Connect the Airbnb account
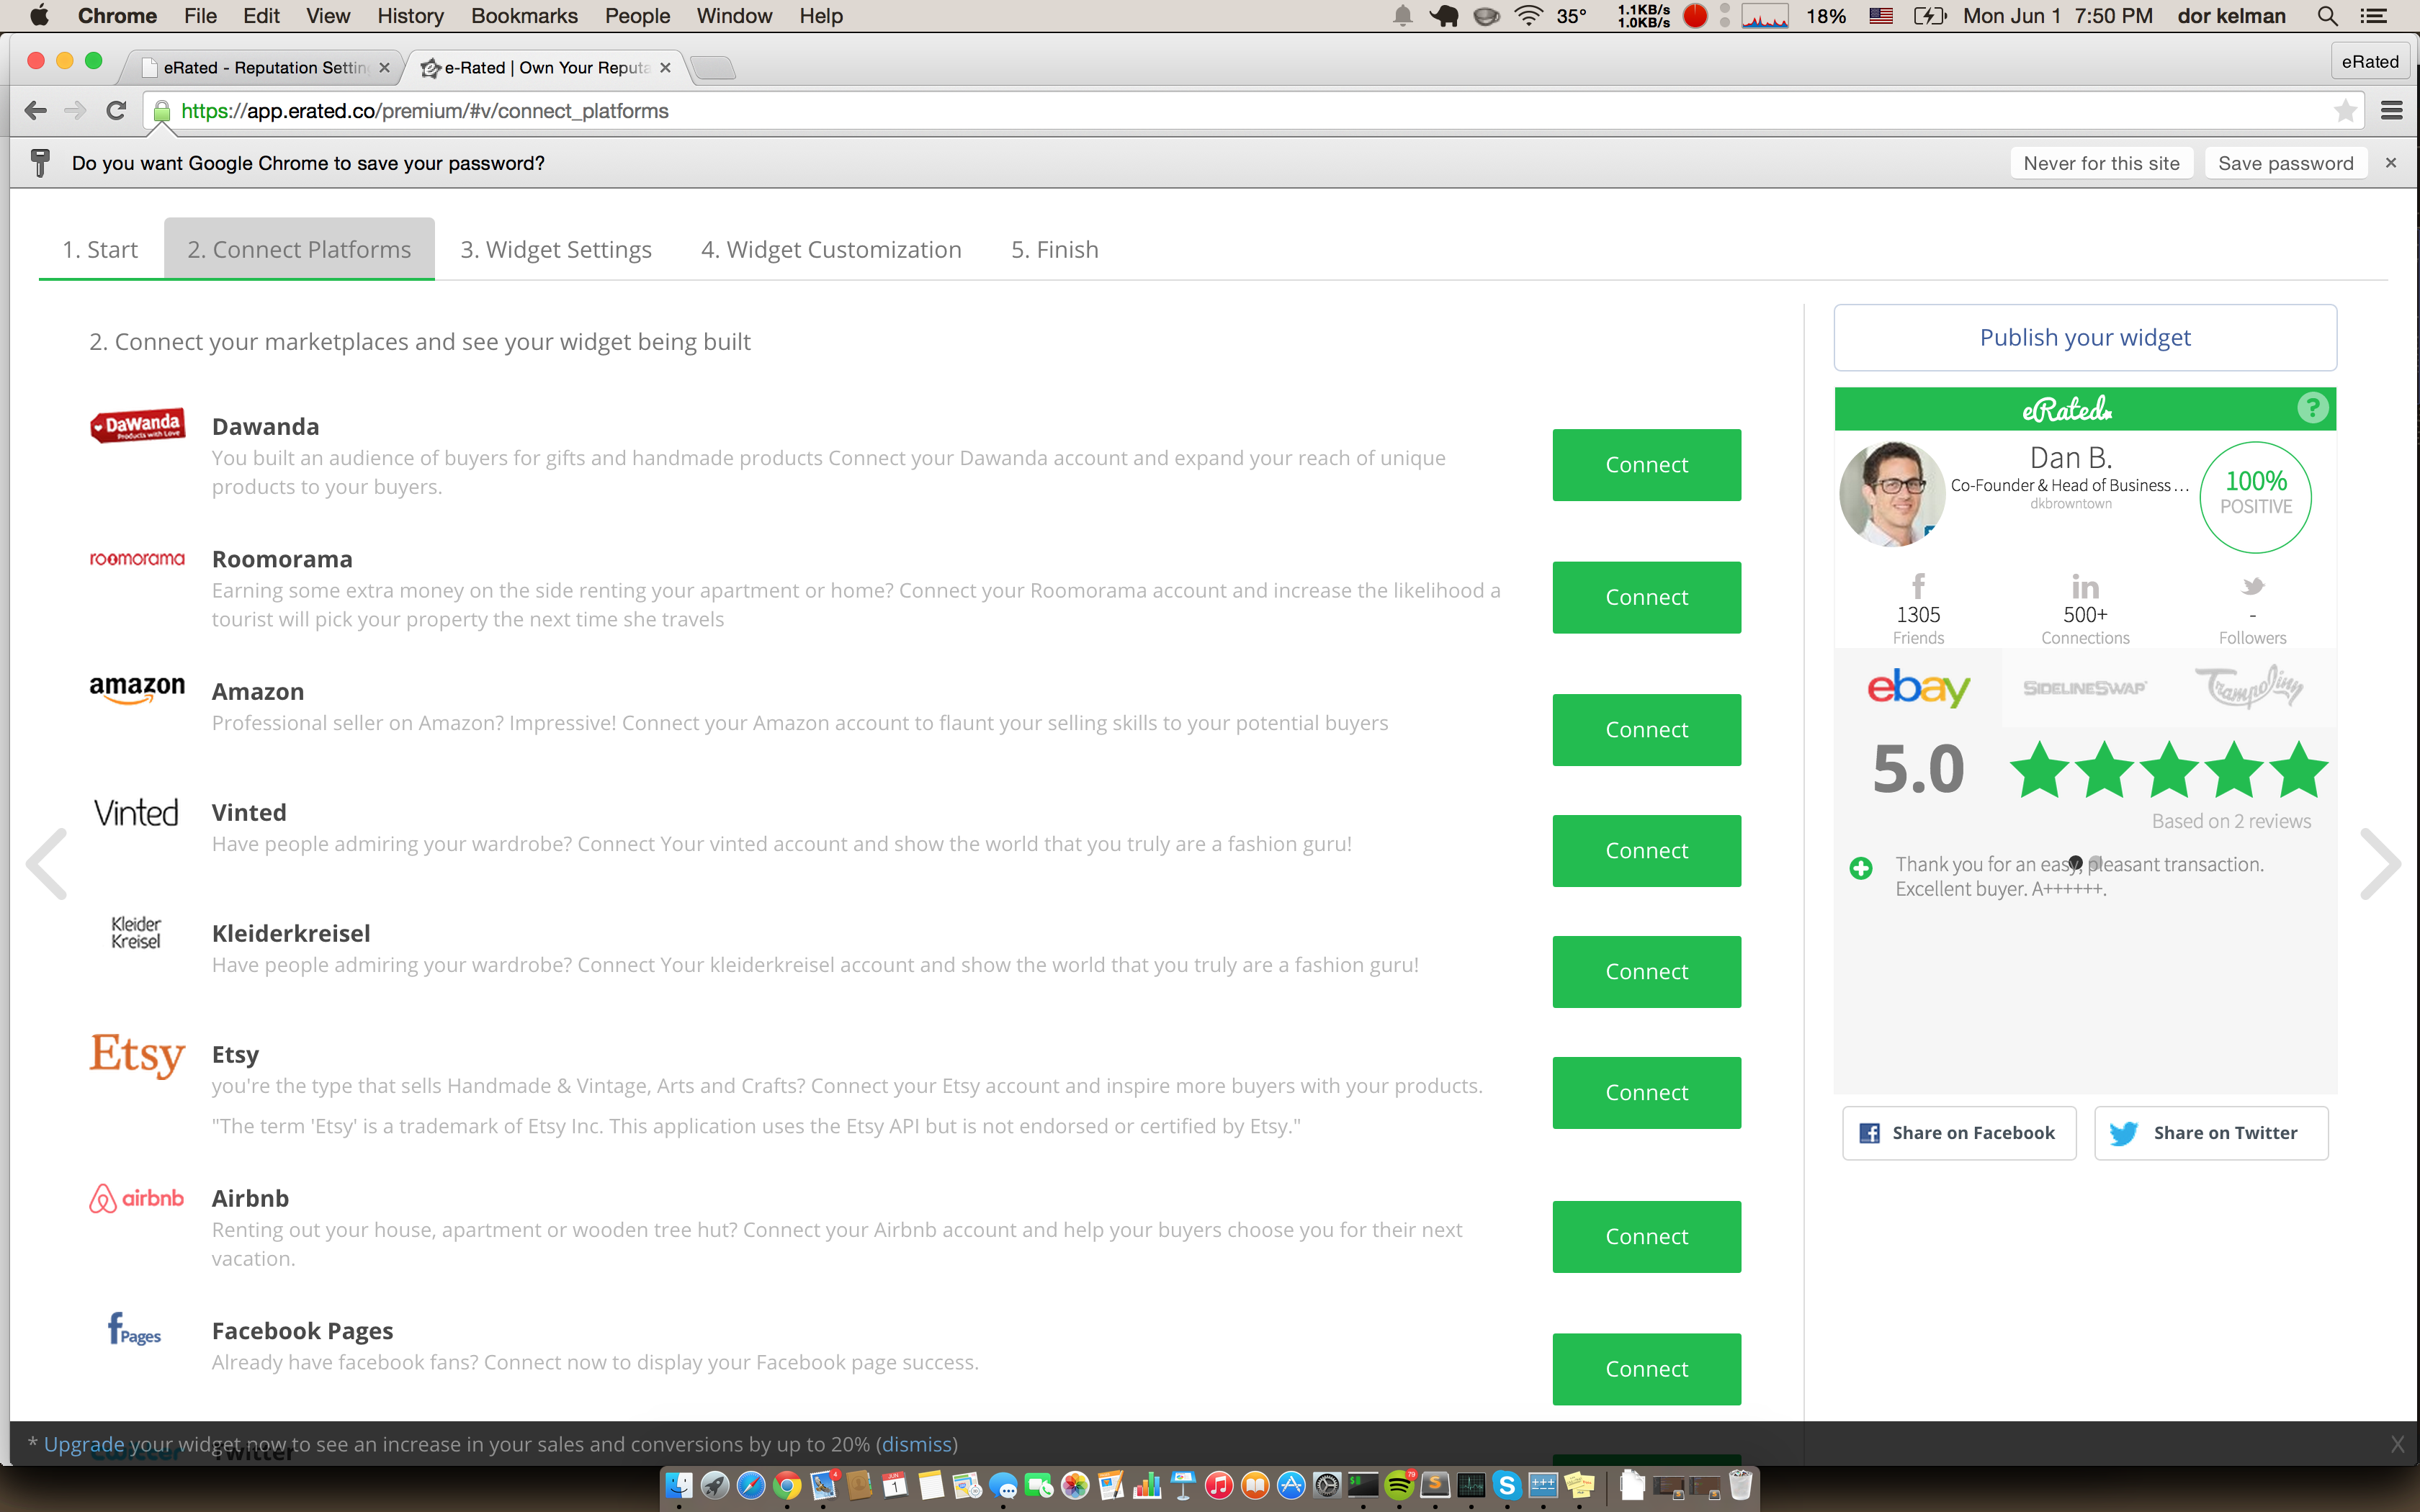The height and width of the screenshot is (1512, 2420). 1646,1237
